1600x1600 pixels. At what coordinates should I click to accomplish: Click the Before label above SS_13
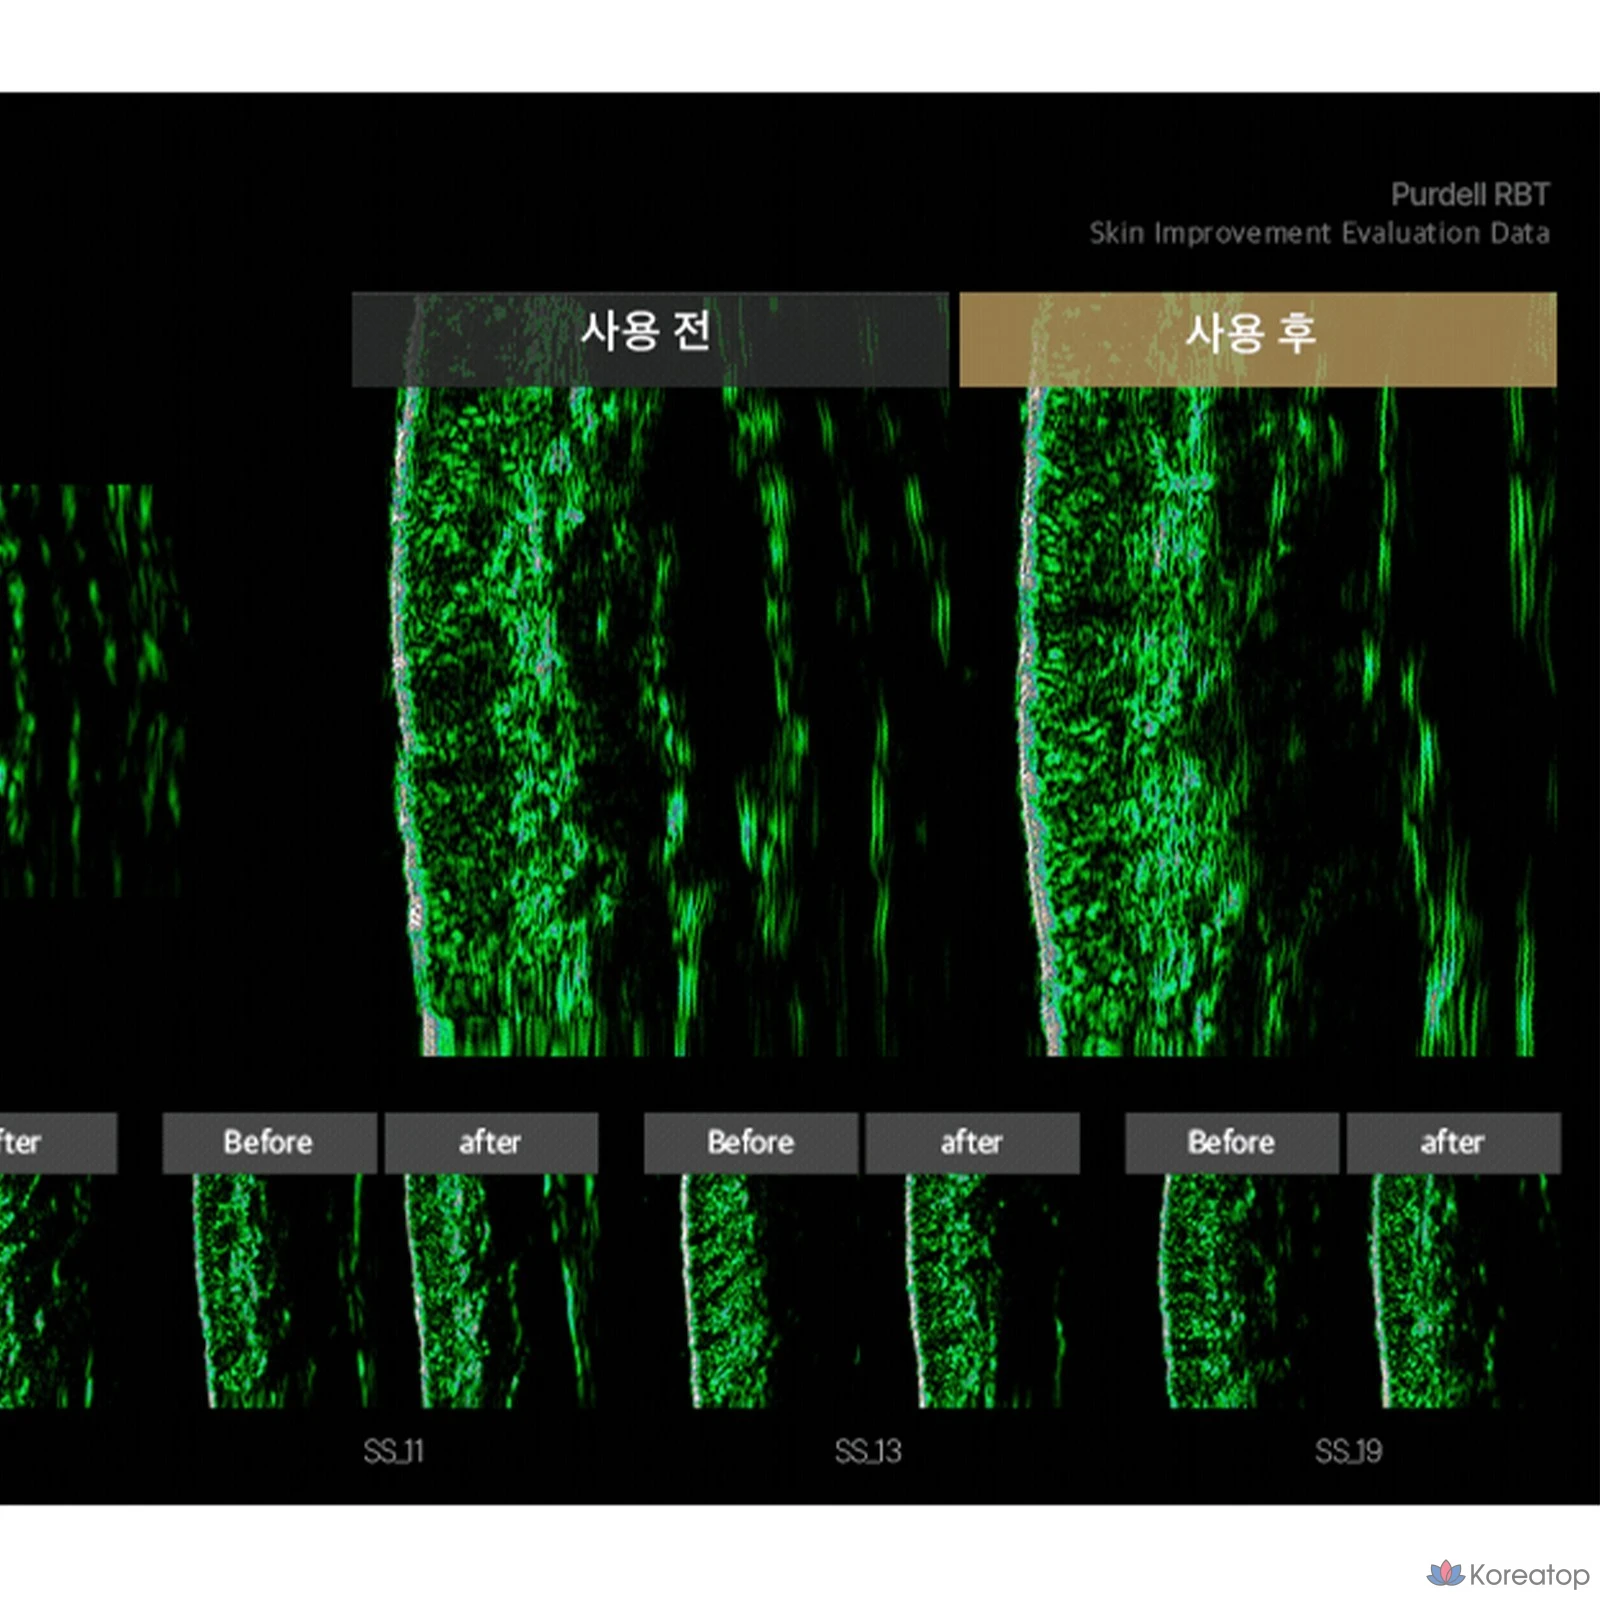[x=751, y=1142]
